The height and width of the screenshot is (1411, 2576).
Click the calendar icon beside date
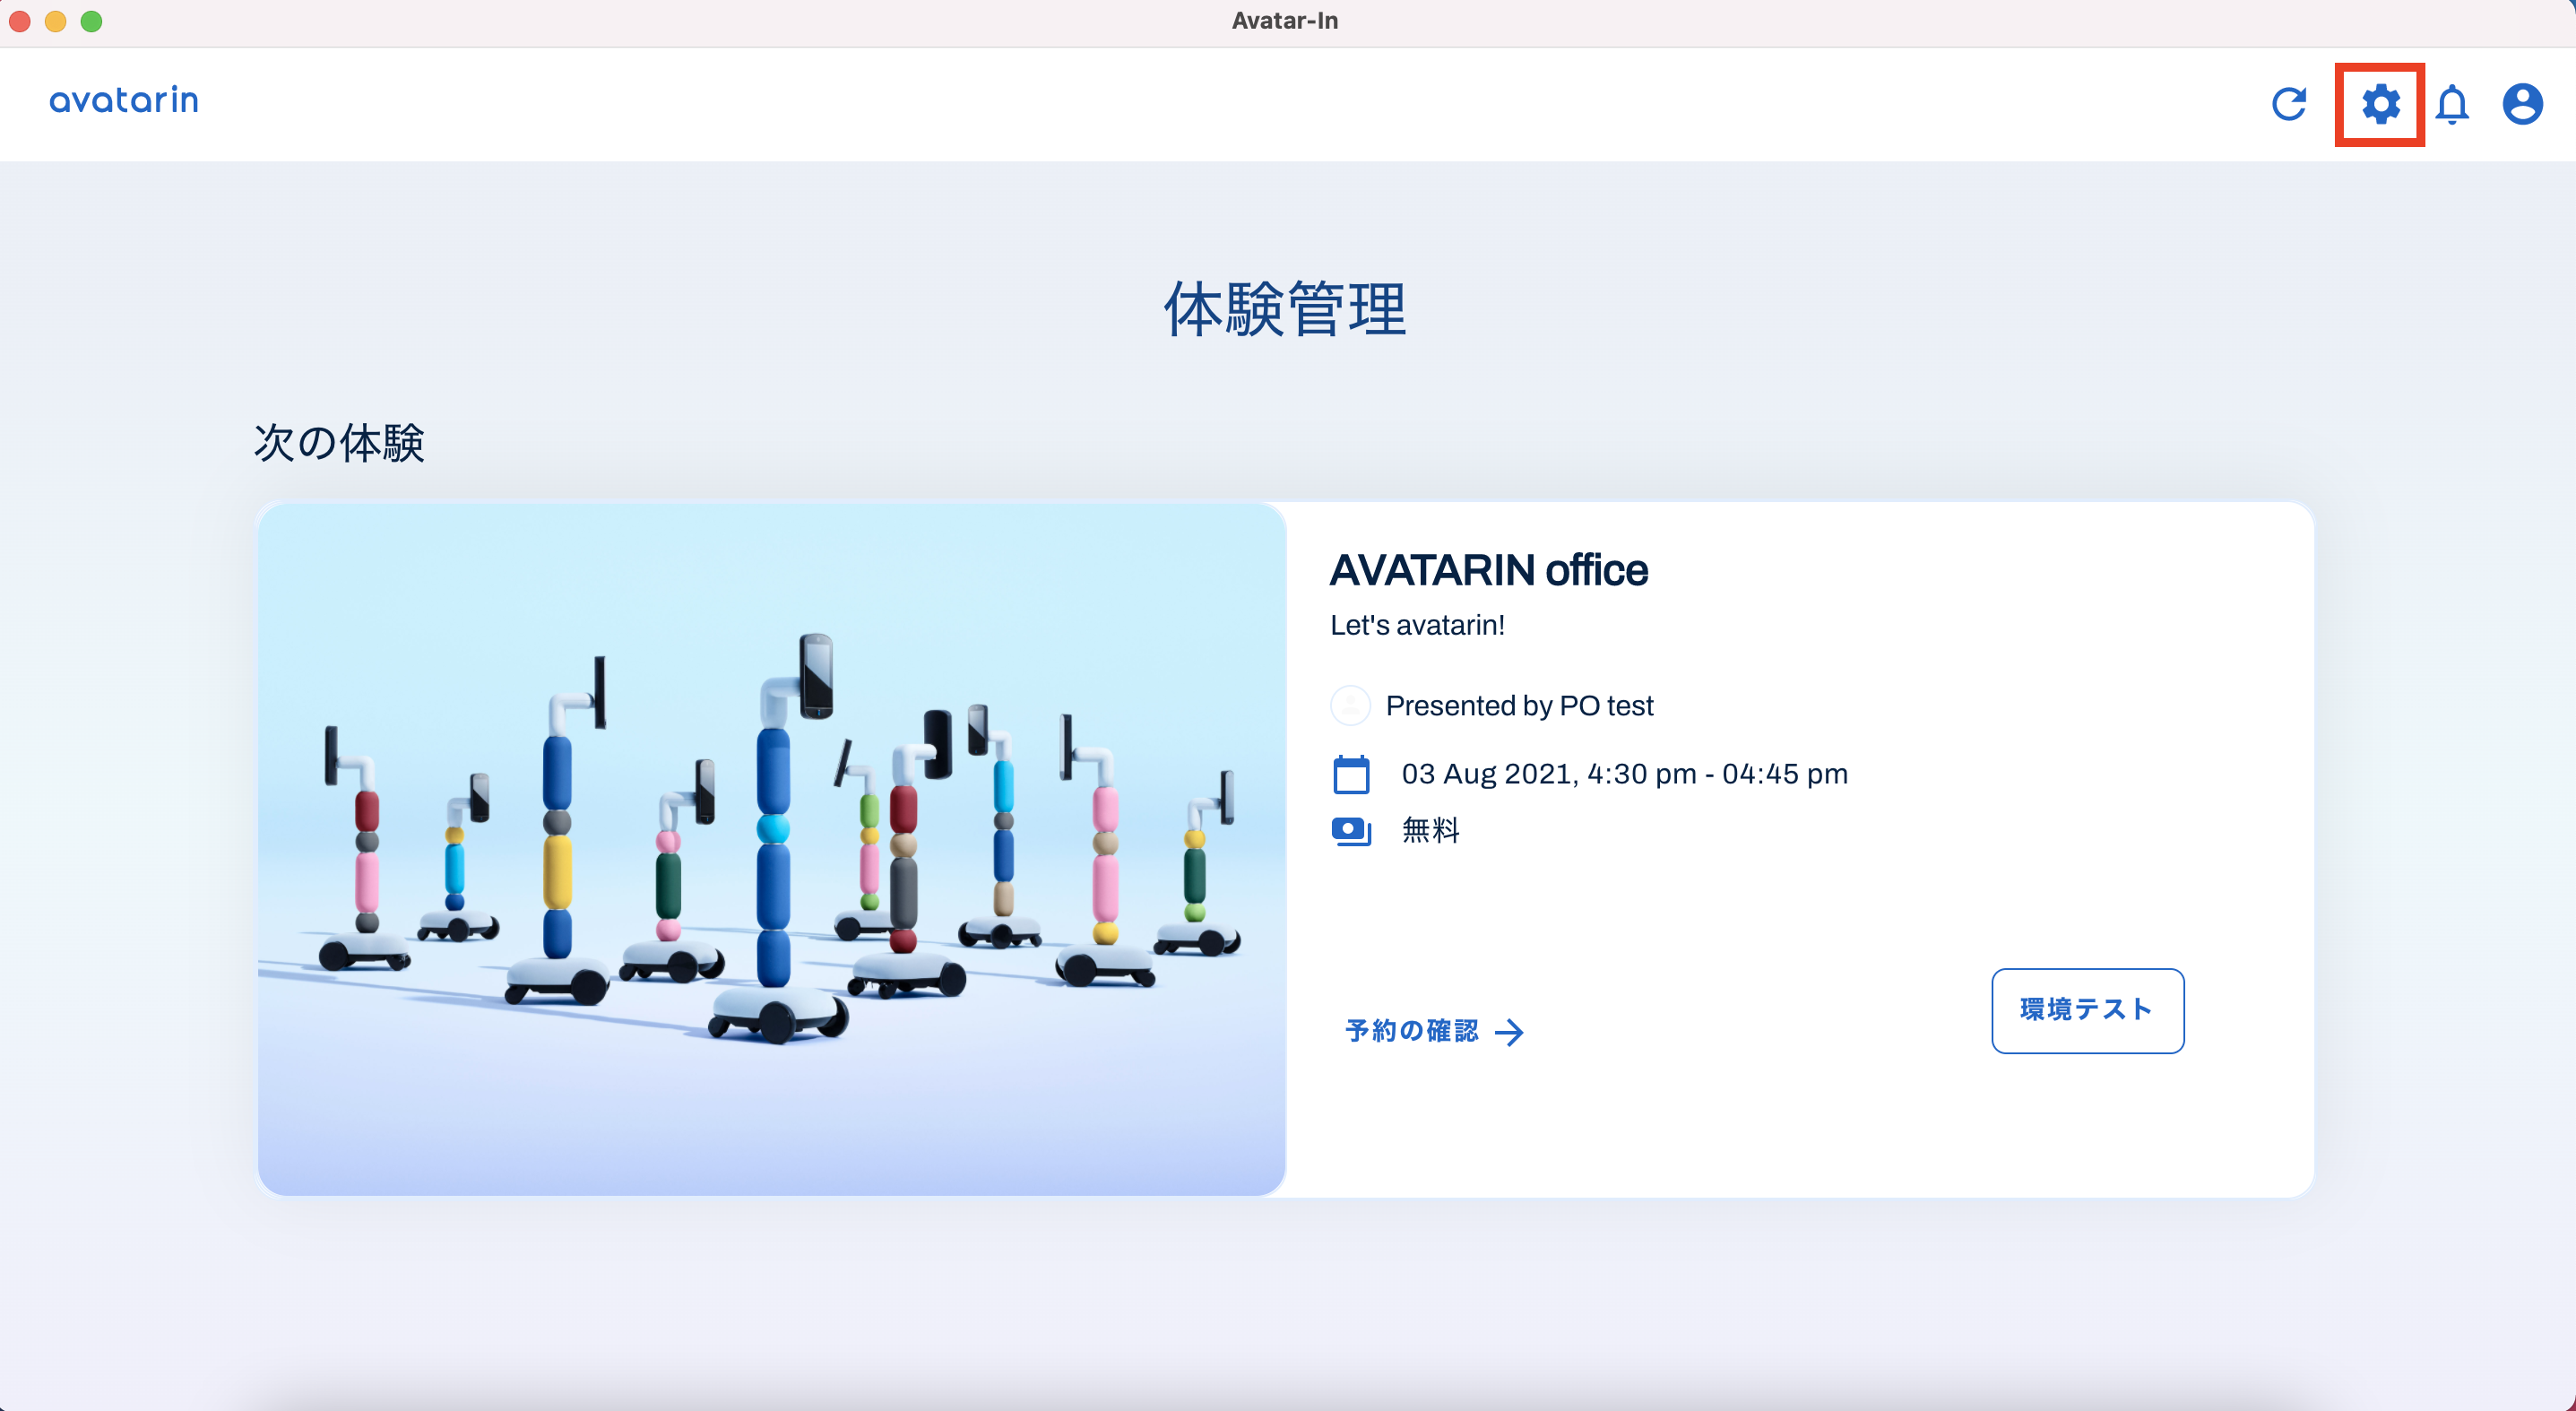point(1351,775)
